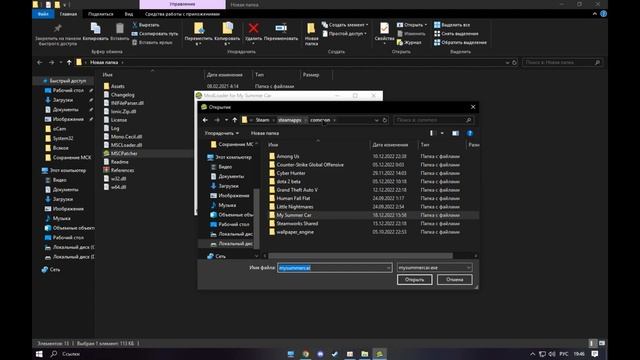Click Закрепить на панели быстрого доступа
640x360 pixels.
(58, 34)
